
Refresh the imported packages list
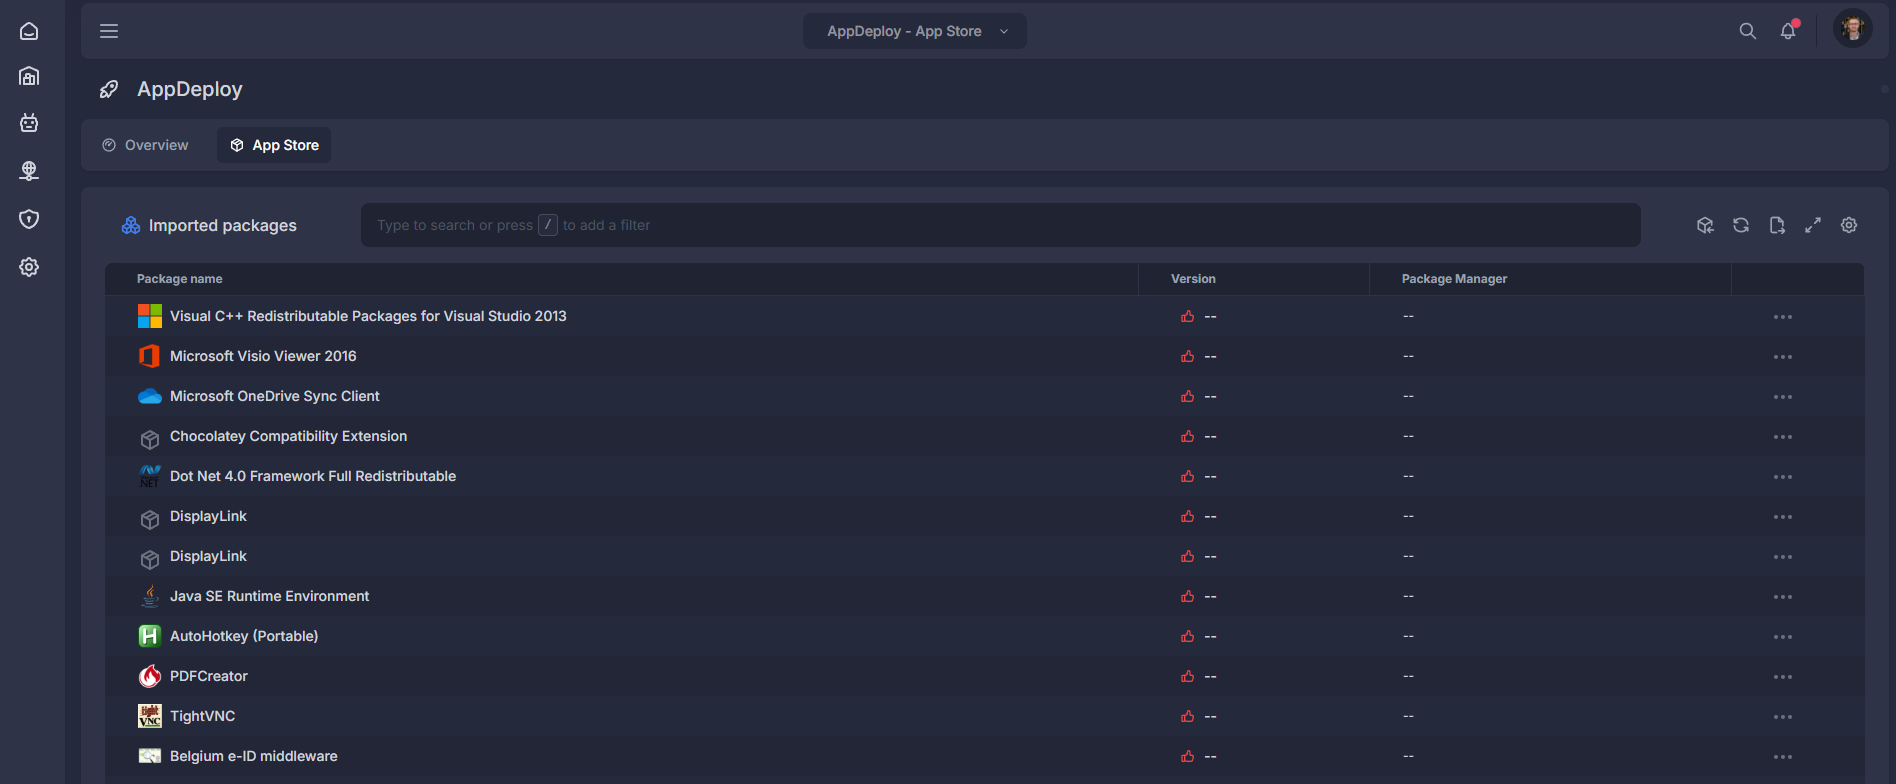pos(1741,225)
